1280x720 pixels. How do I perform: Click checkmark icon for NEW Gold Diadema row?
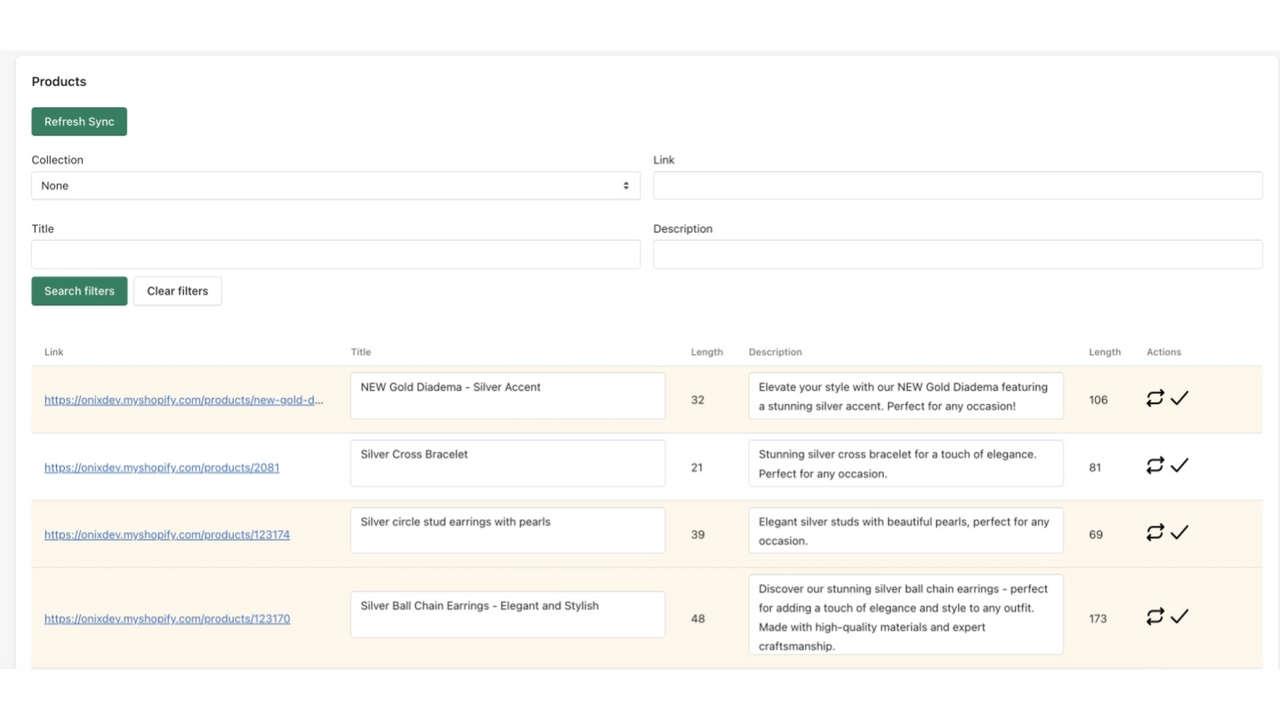point(1179,398)
